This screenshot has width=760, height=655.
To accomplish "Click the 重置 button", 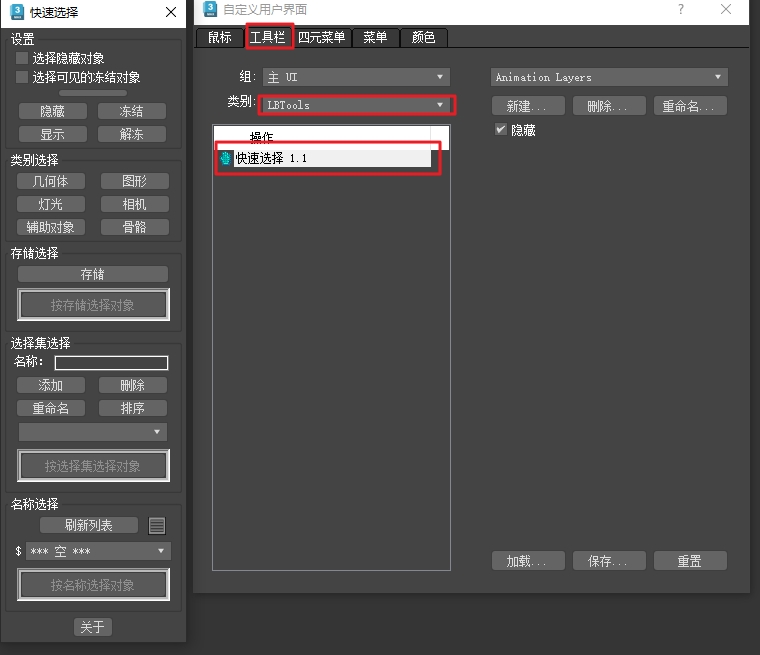I will (690, 561).
